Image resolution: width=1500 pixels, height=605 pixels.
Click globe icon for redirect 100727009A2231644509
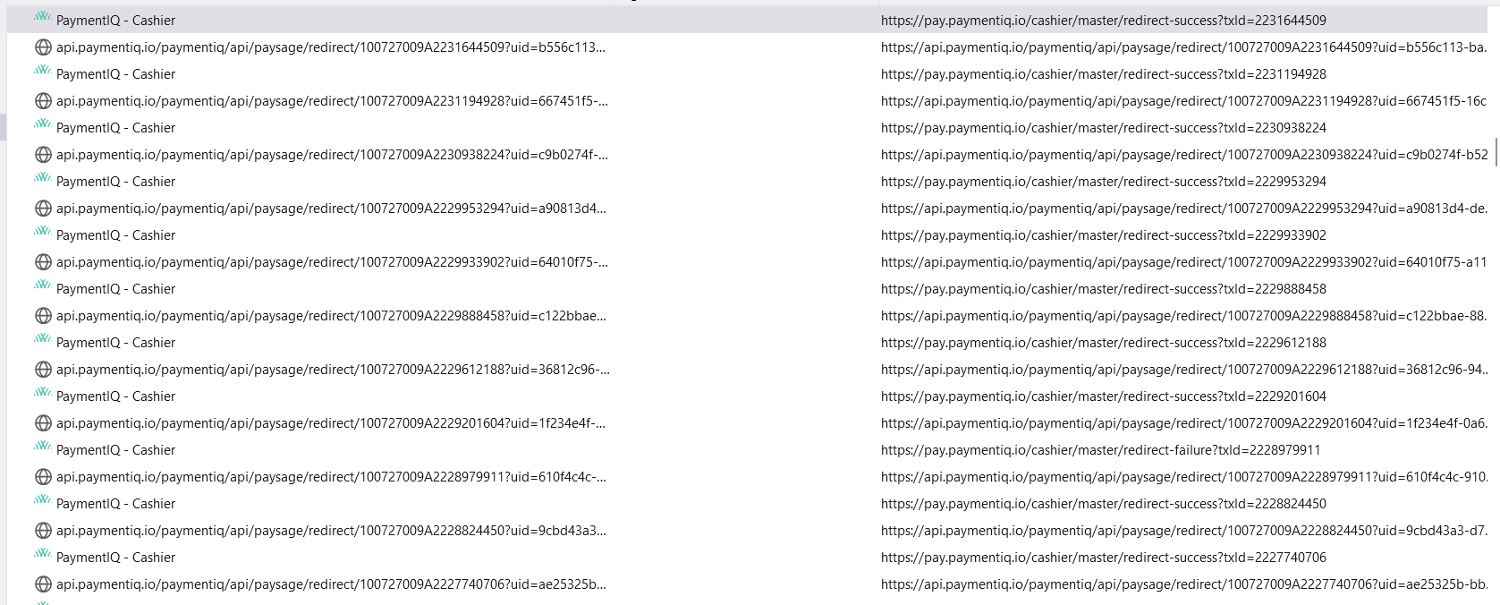point(43,47)
